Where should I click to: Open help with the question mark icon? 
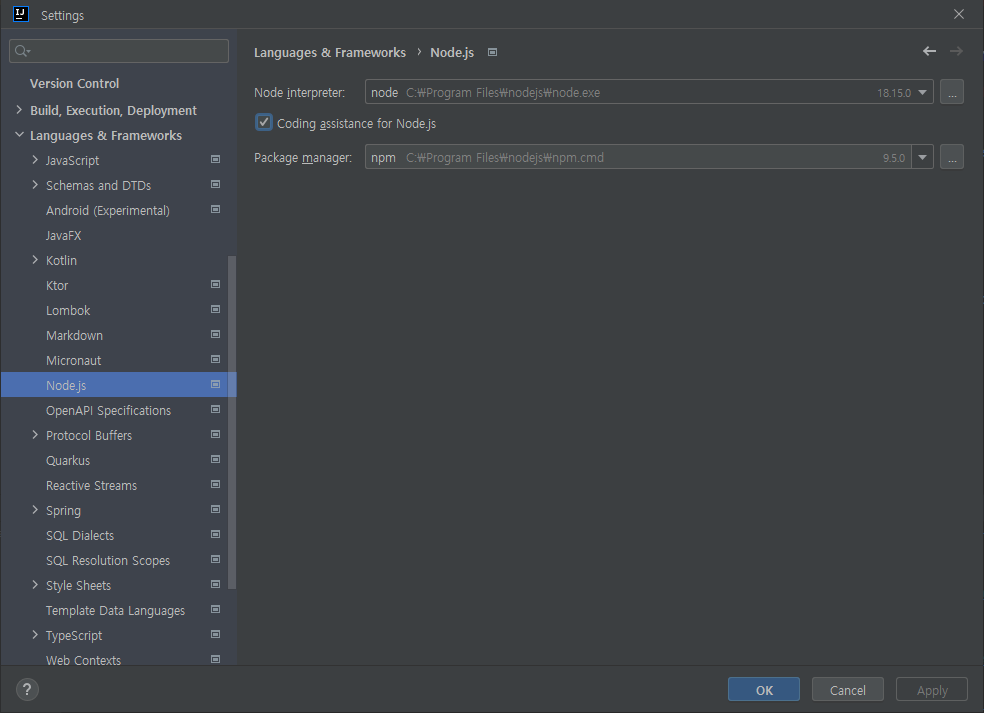[x=27, y=689]
